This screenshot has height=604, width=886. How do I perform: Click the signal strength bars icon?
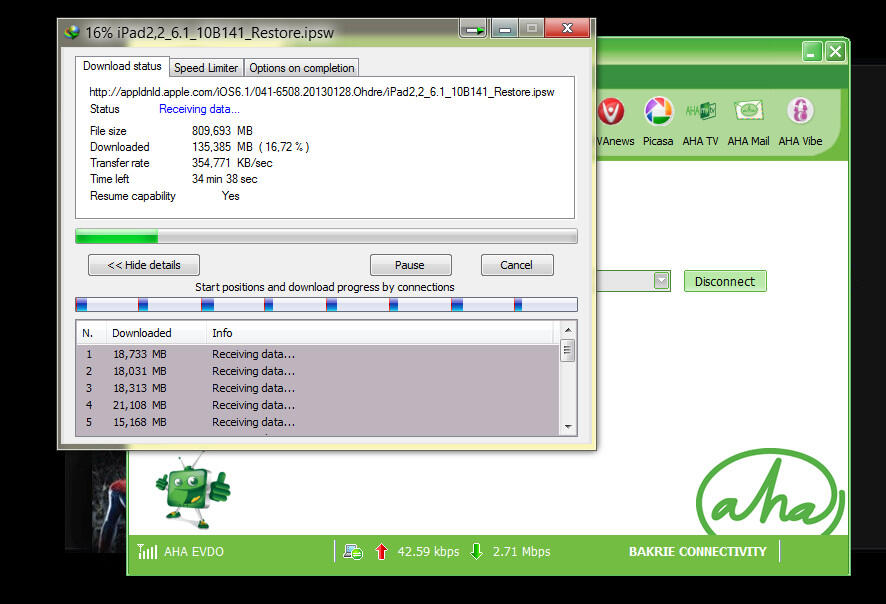pyautogui.click(x=147, y=551)
